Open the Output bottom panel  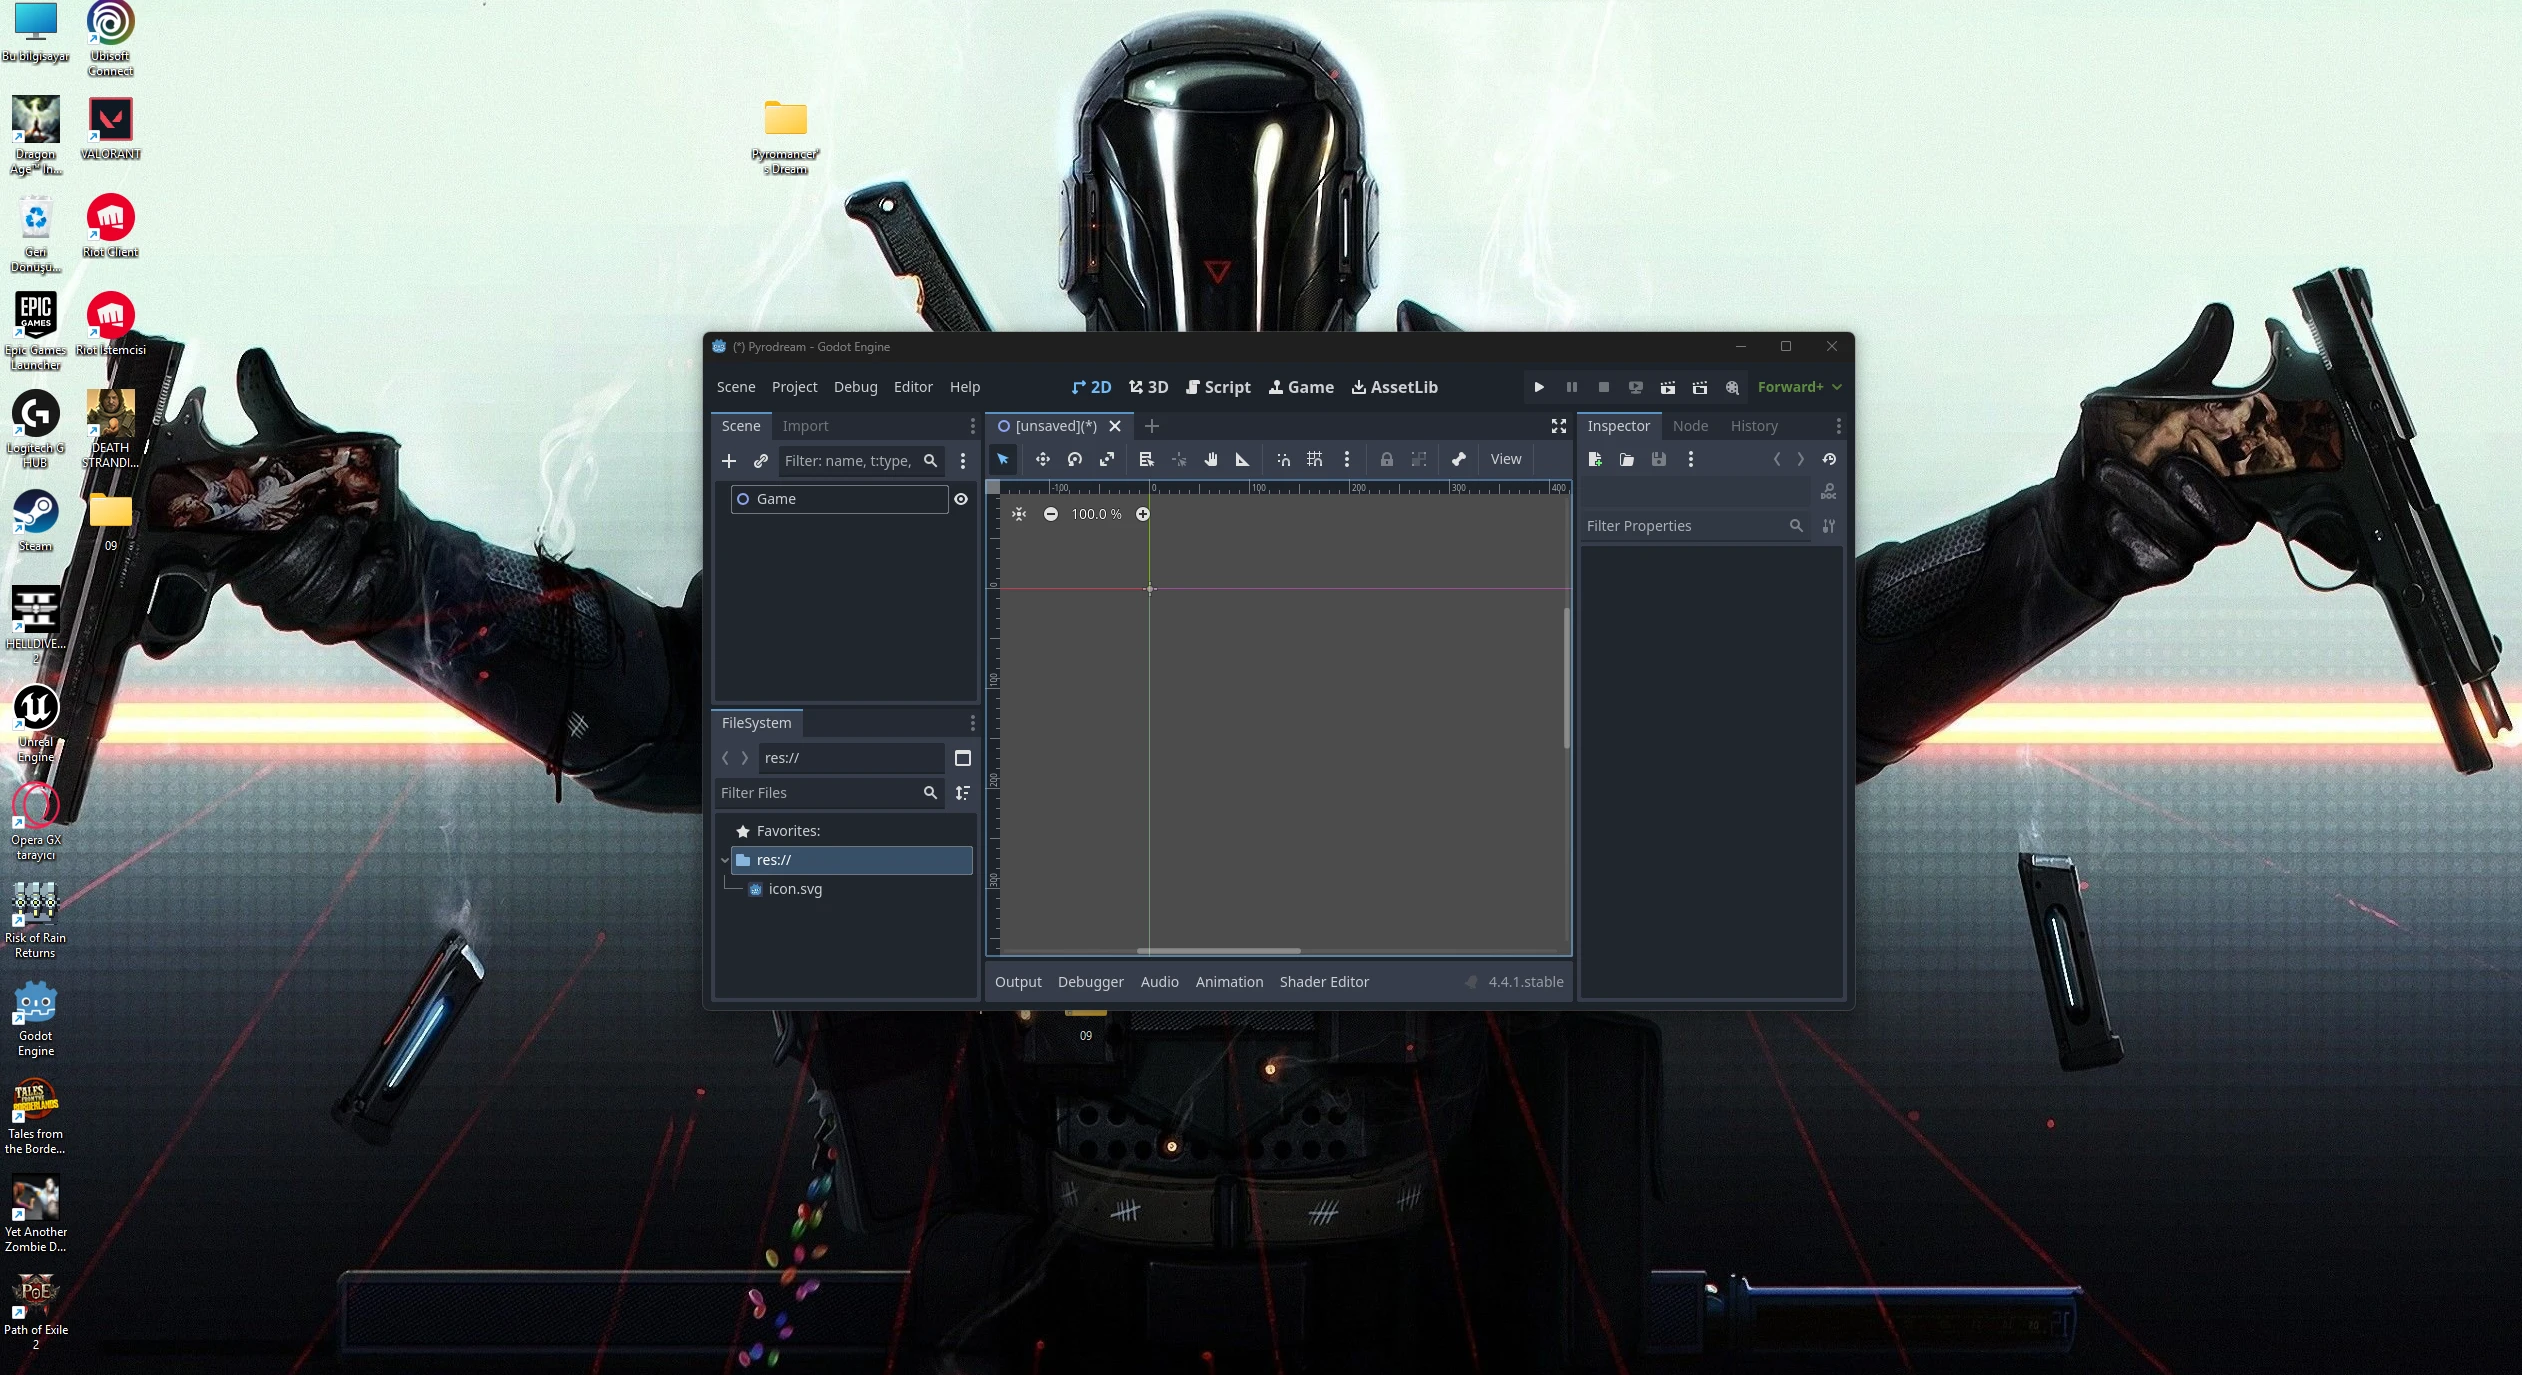pyautogui.click(x=1018, y=982)
